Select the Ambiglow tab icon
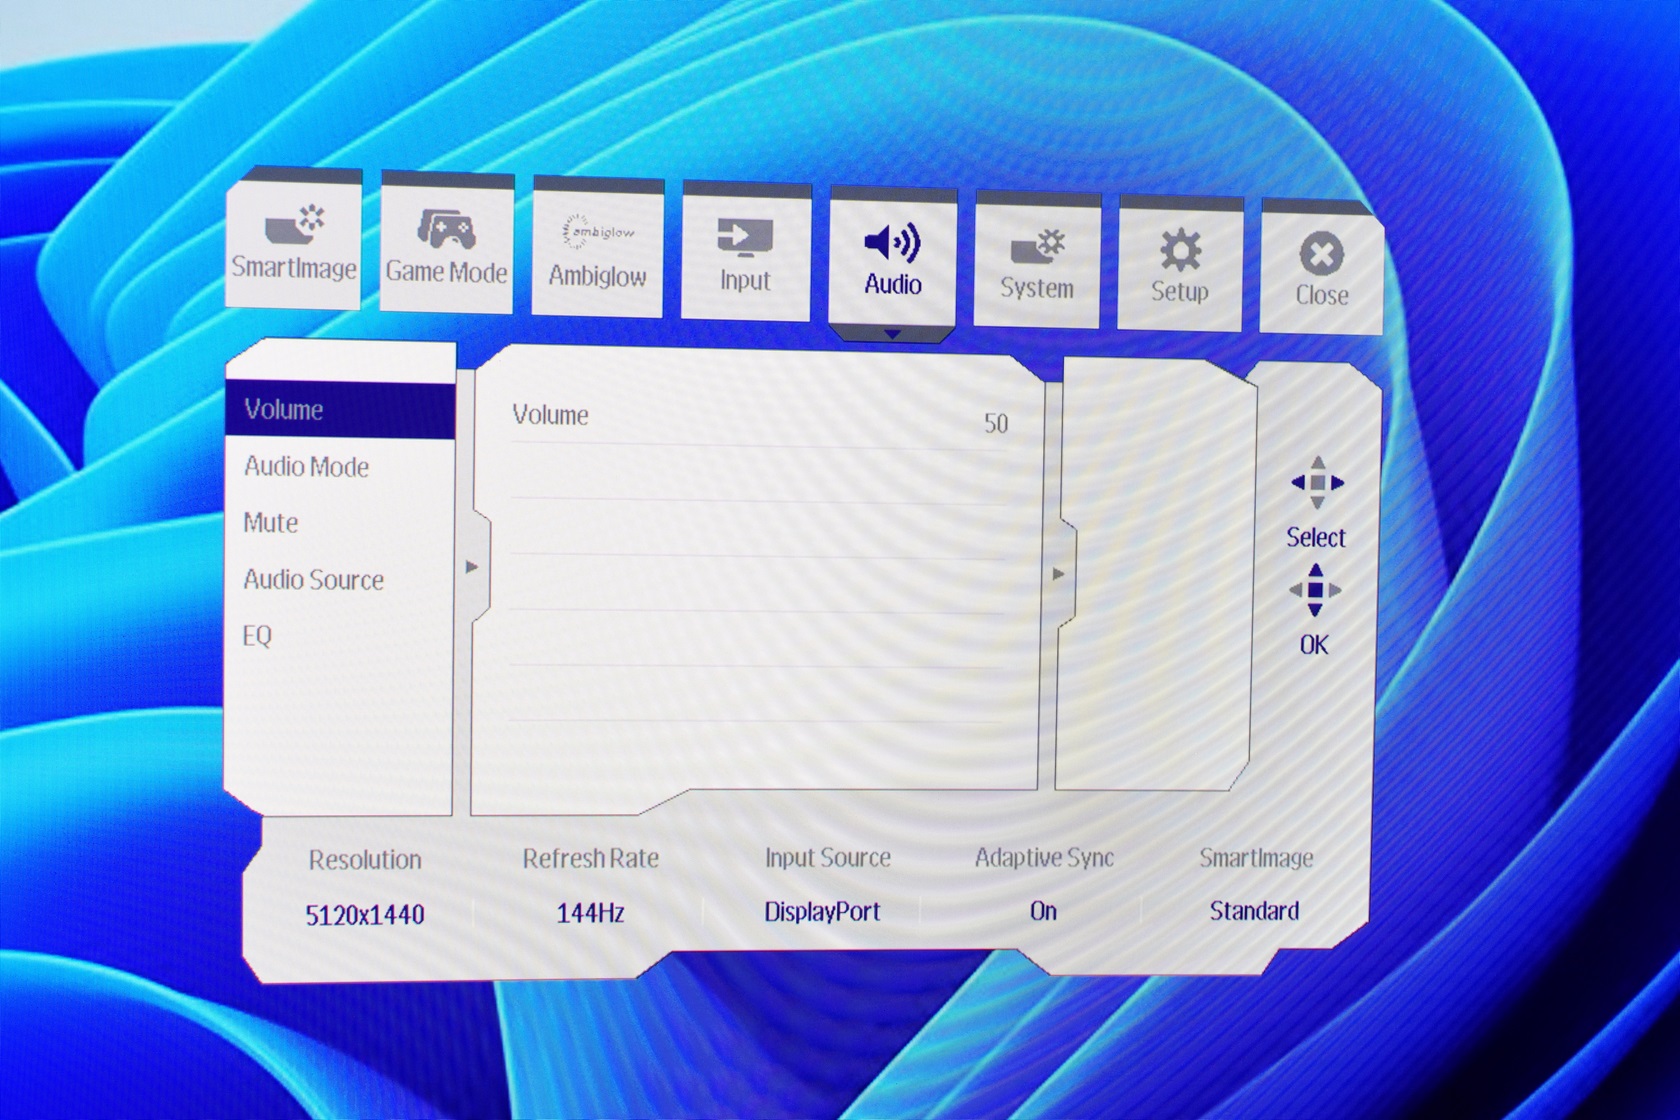Image resolution: width=1680 pixels, height=1120 pixels. (597, 232)
